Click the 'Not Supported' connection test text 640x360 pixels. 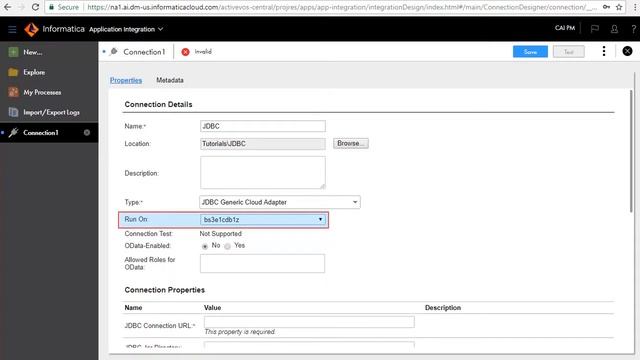tap(220, 234)
